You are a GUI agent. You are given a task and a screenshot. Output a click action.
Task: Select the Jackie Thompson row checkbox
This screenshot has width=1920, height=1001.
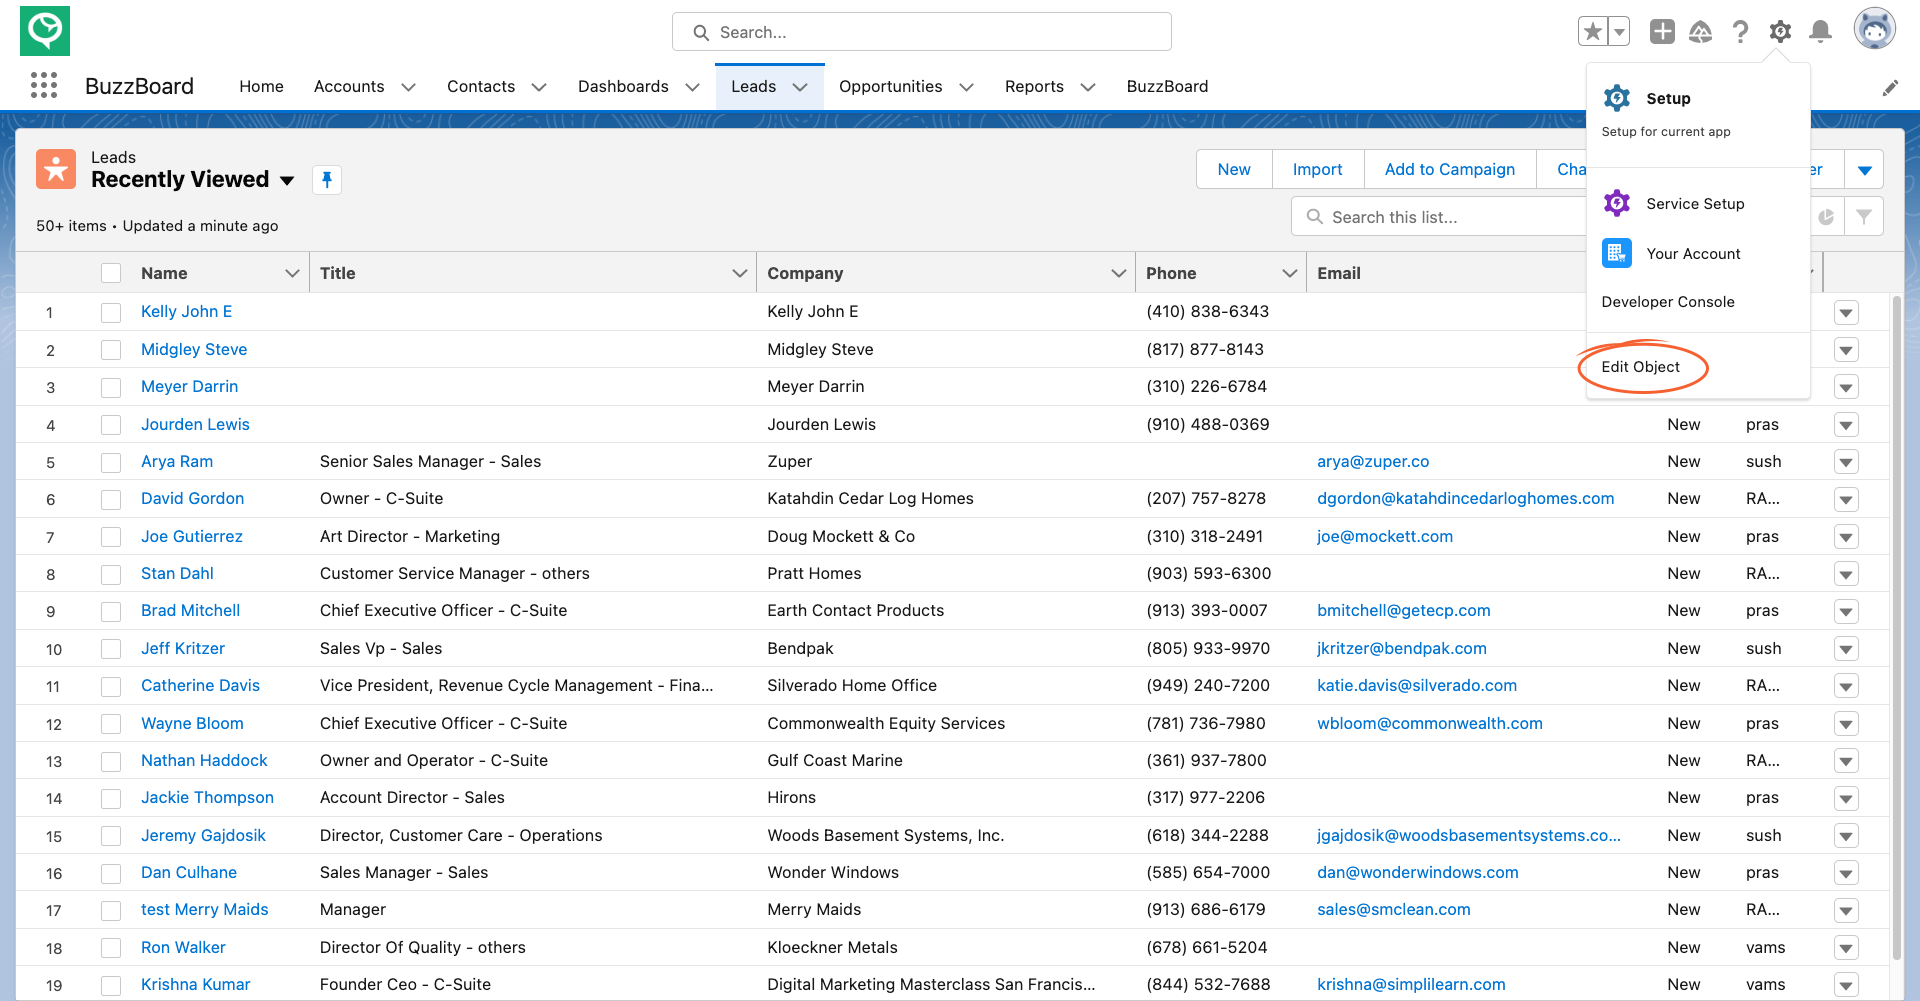pos(111,798)
